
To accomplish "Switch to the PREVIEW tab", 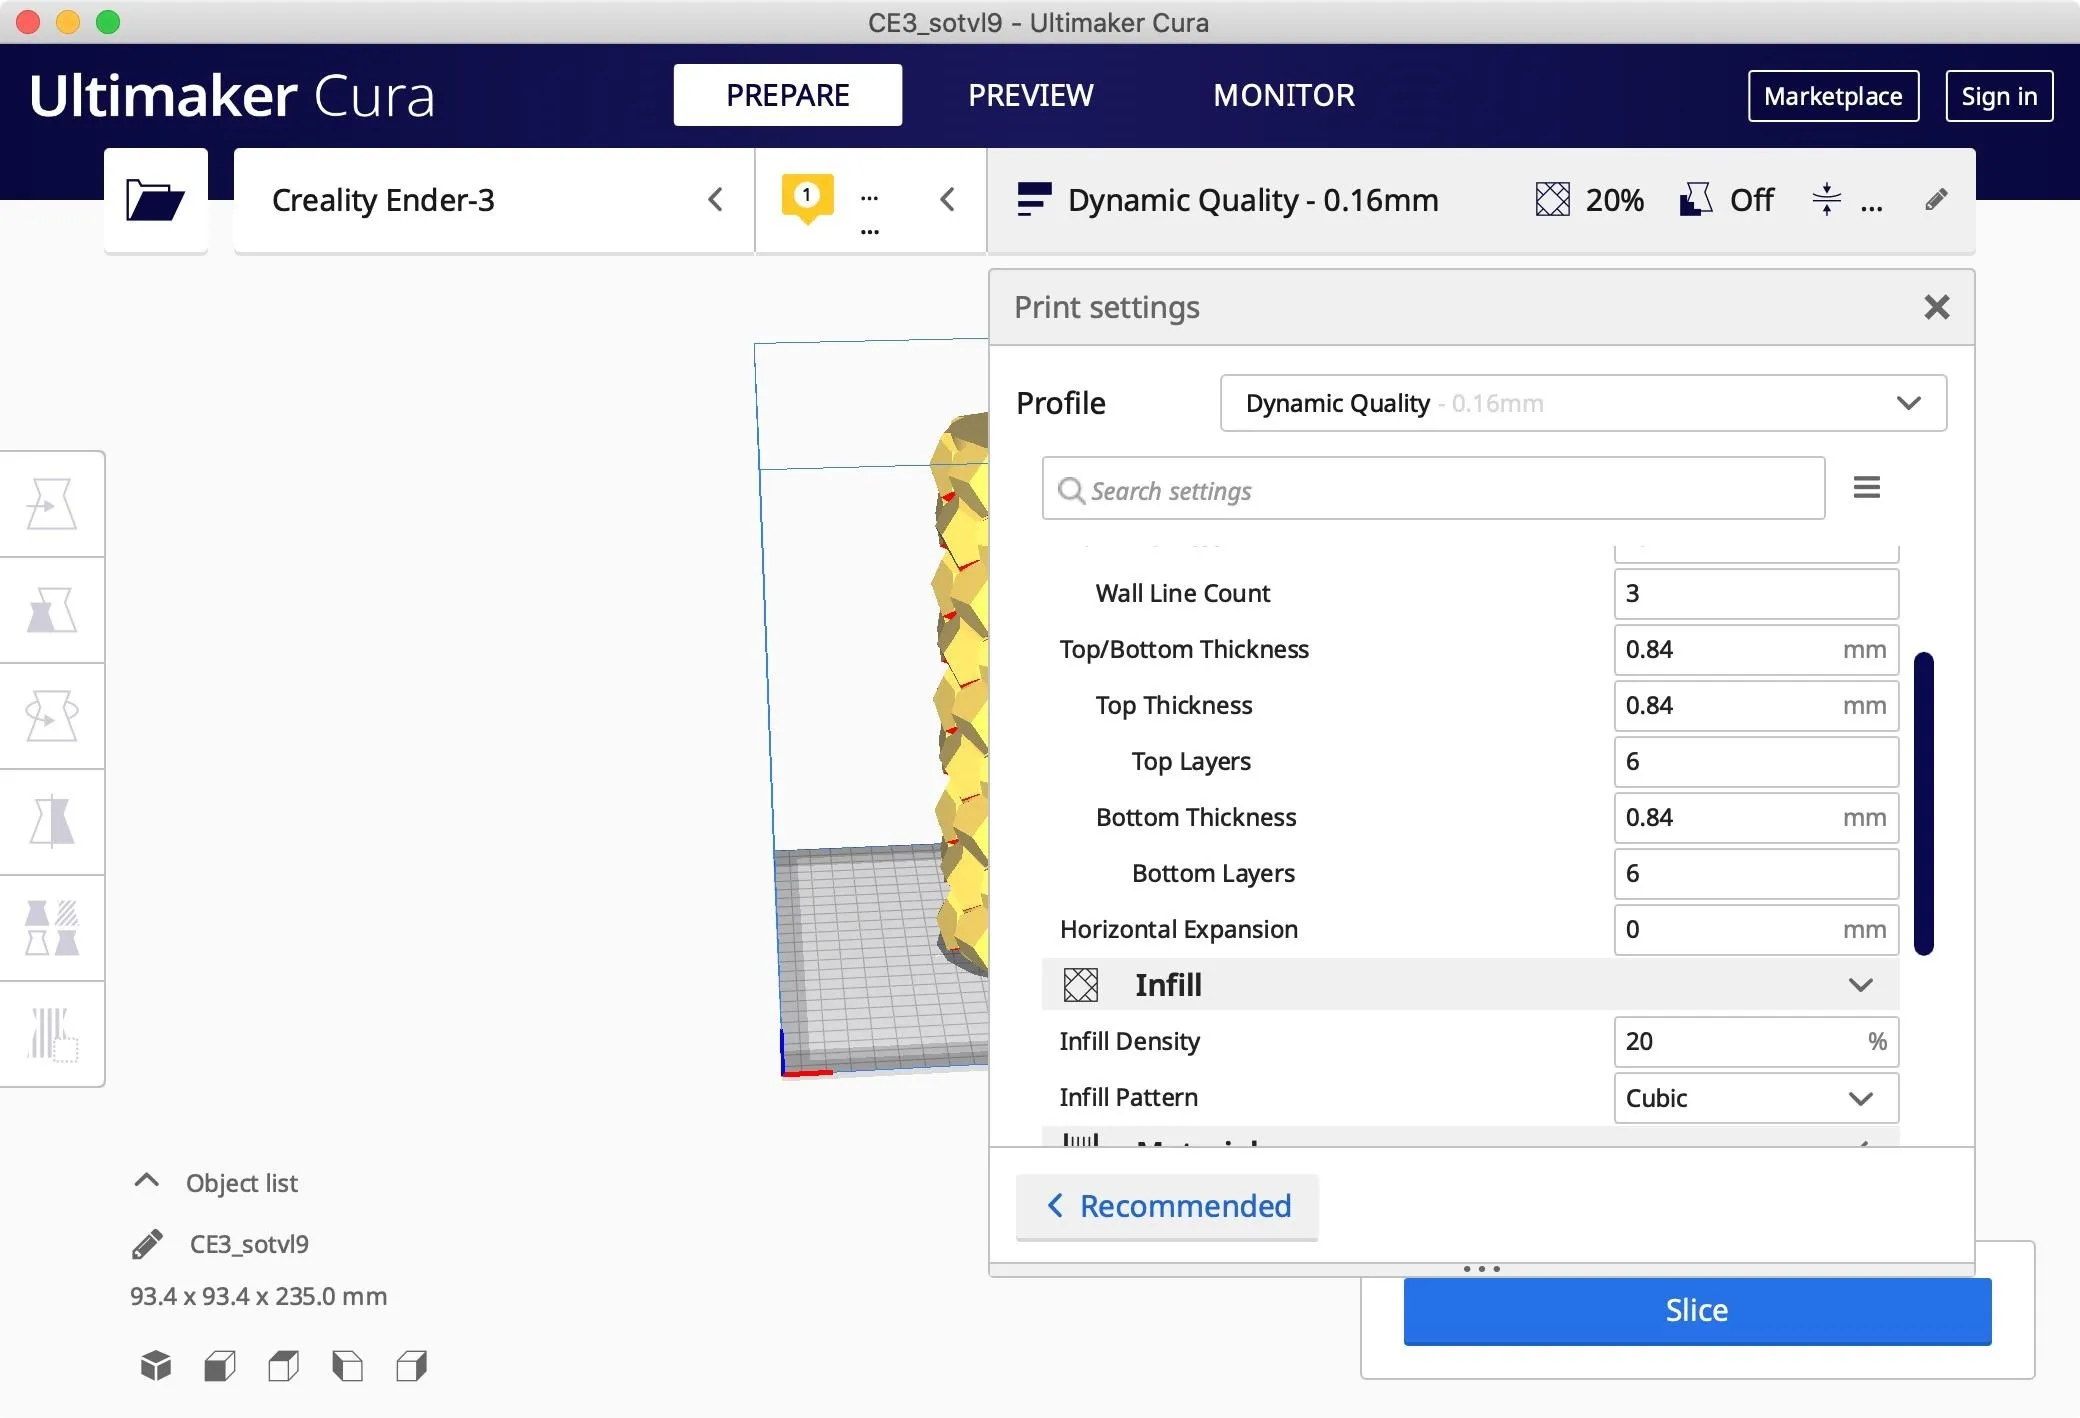I will coord(1030,95).
